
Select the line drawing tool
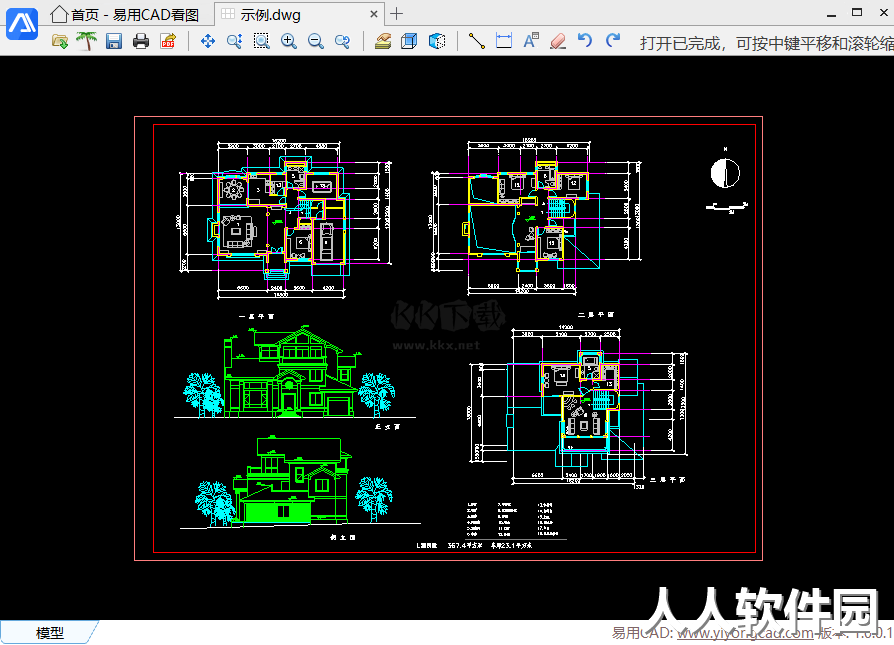click(x=477, y=41)
